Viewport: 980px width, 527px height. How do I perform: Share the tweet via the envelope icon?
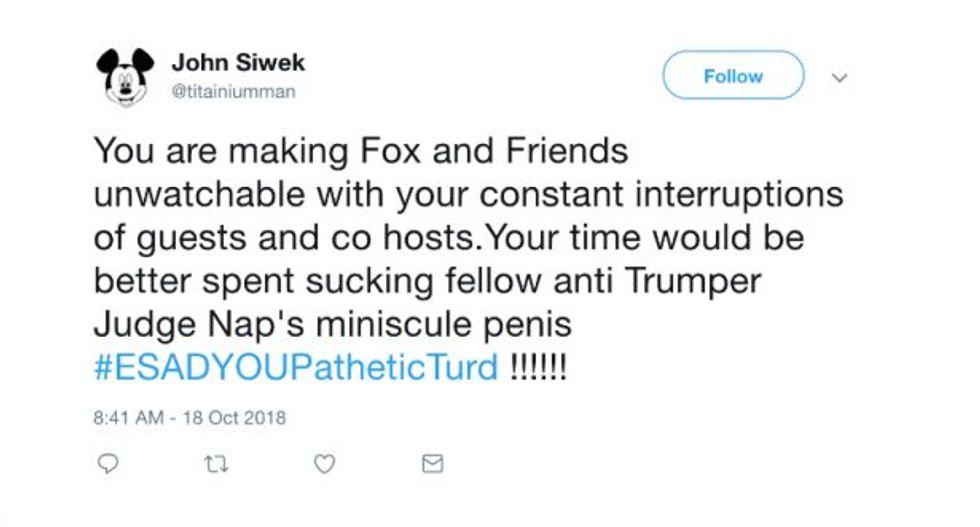coord(432,463)
